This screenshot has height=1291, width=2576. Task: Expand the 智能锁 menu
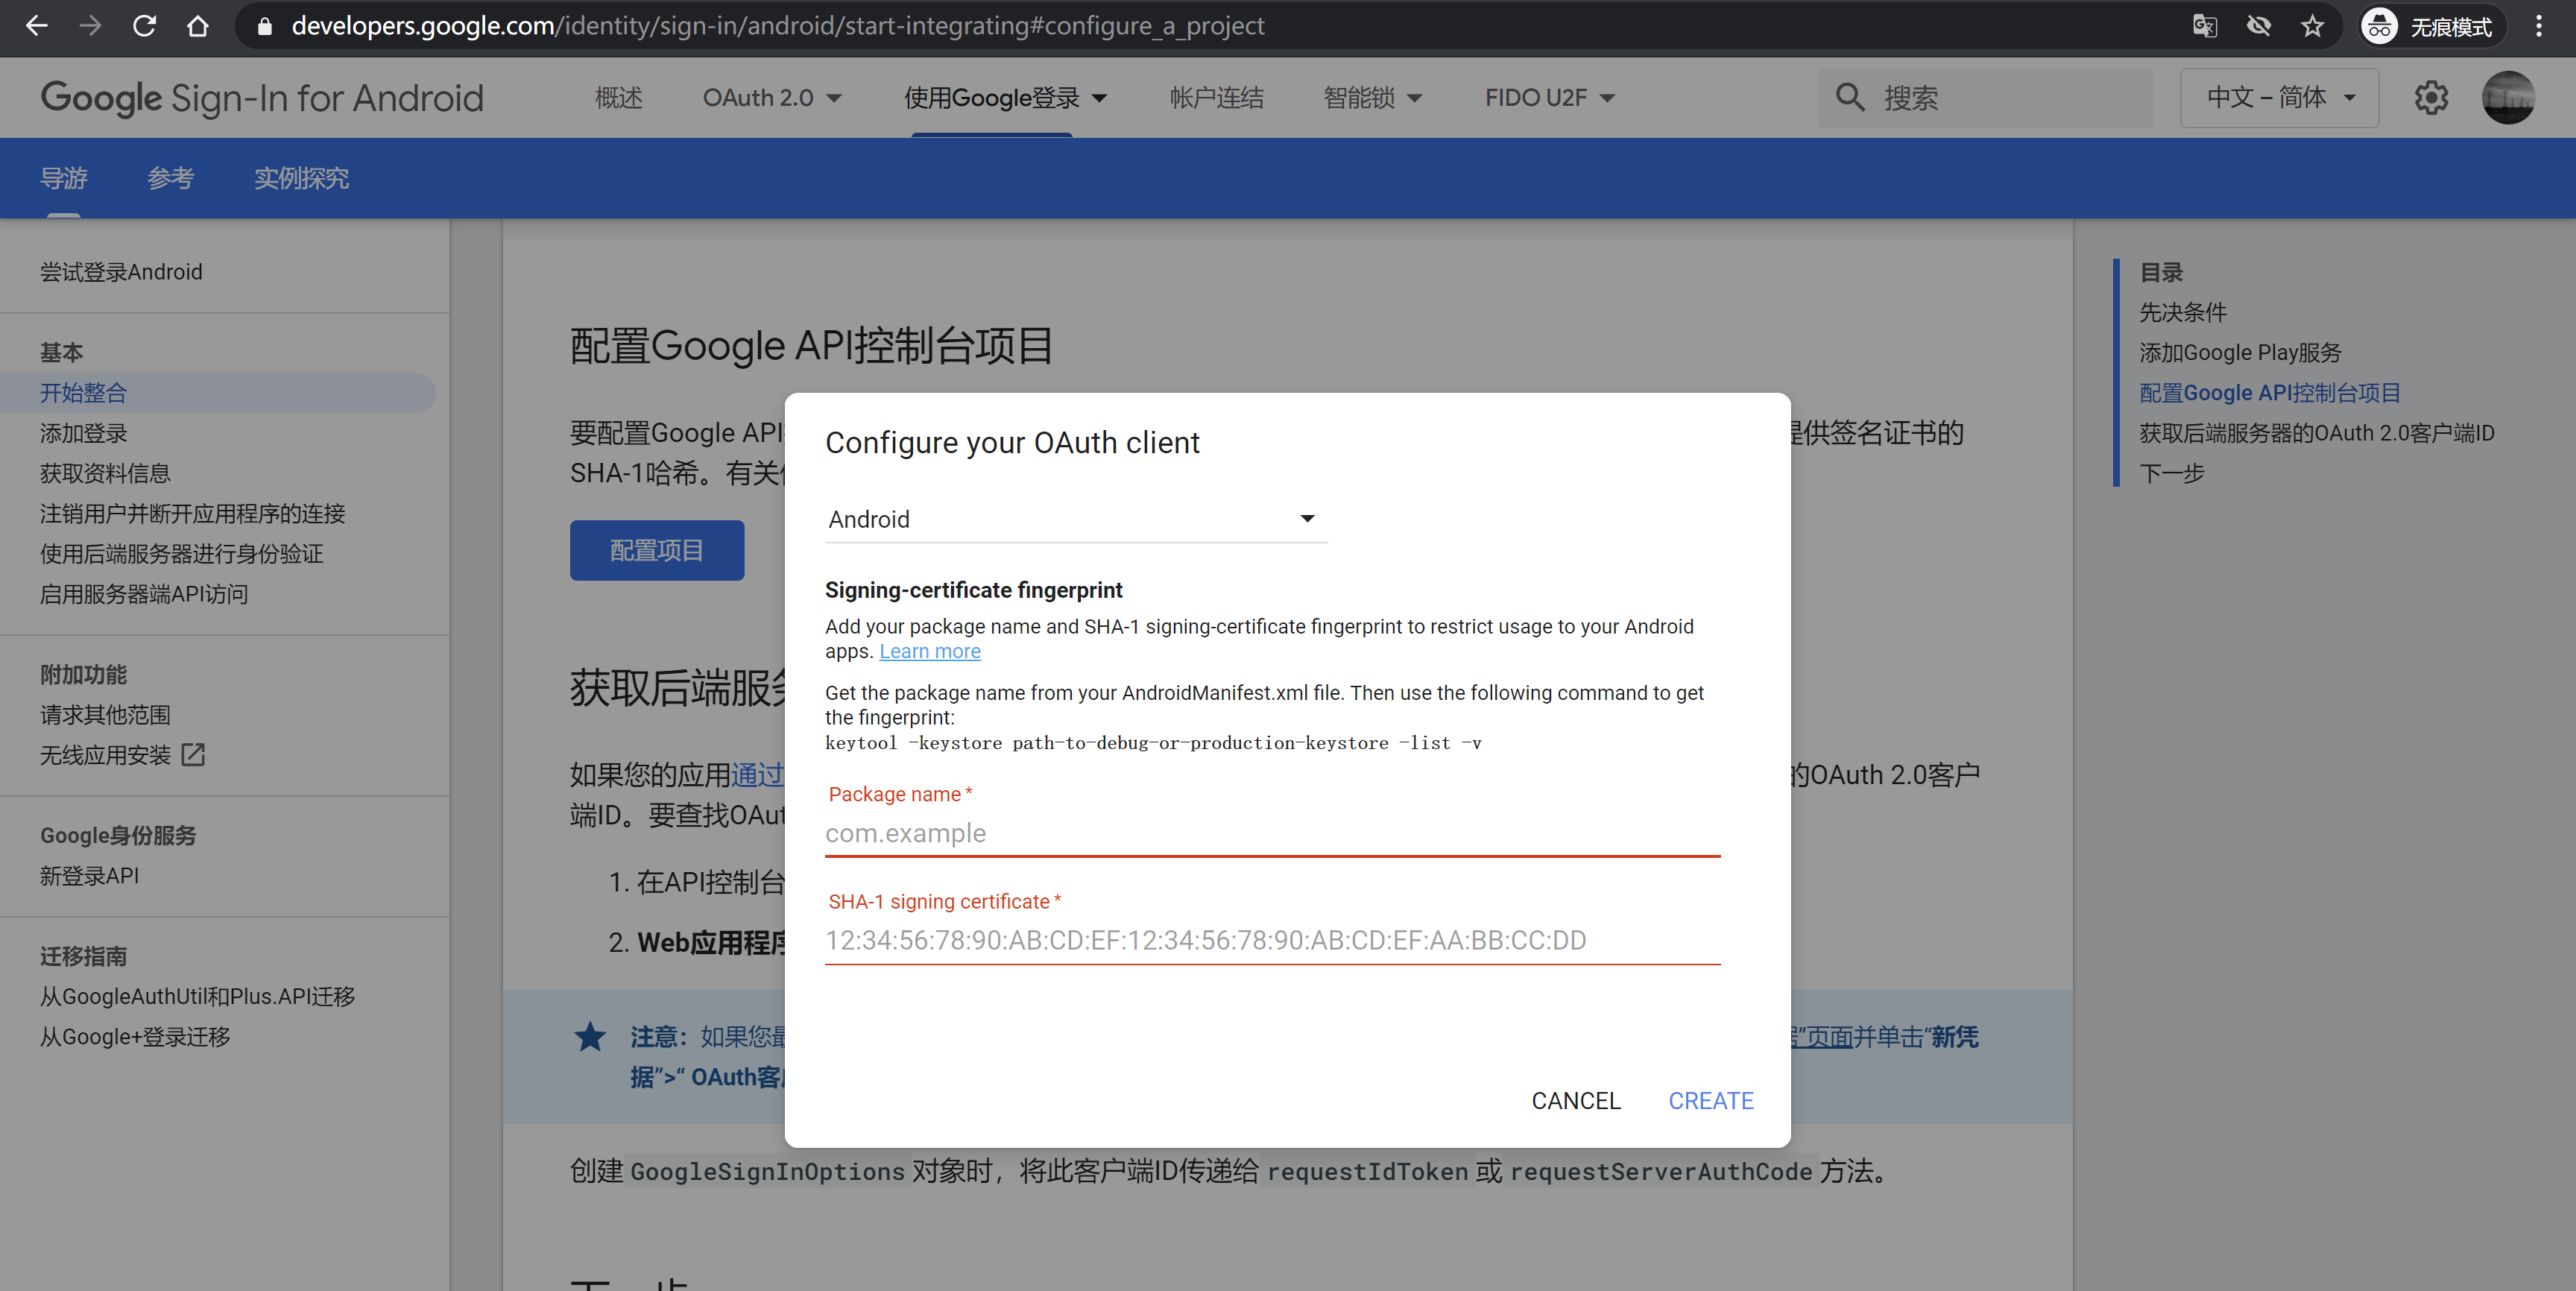[x=1373, y=98]
